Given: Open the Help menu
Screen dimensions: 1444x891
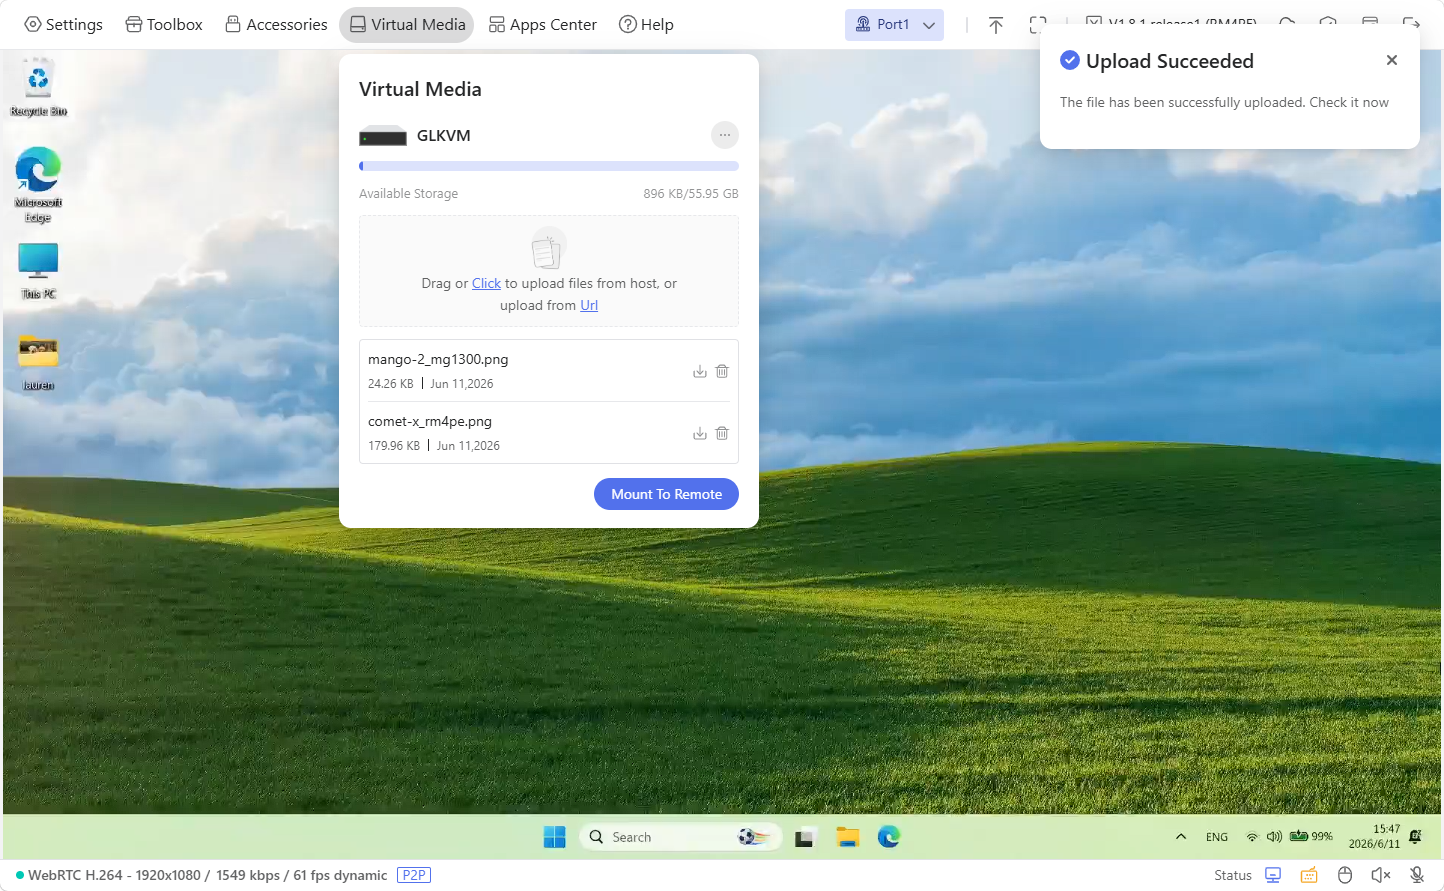Looking at the screenshot, I should 646,24.
